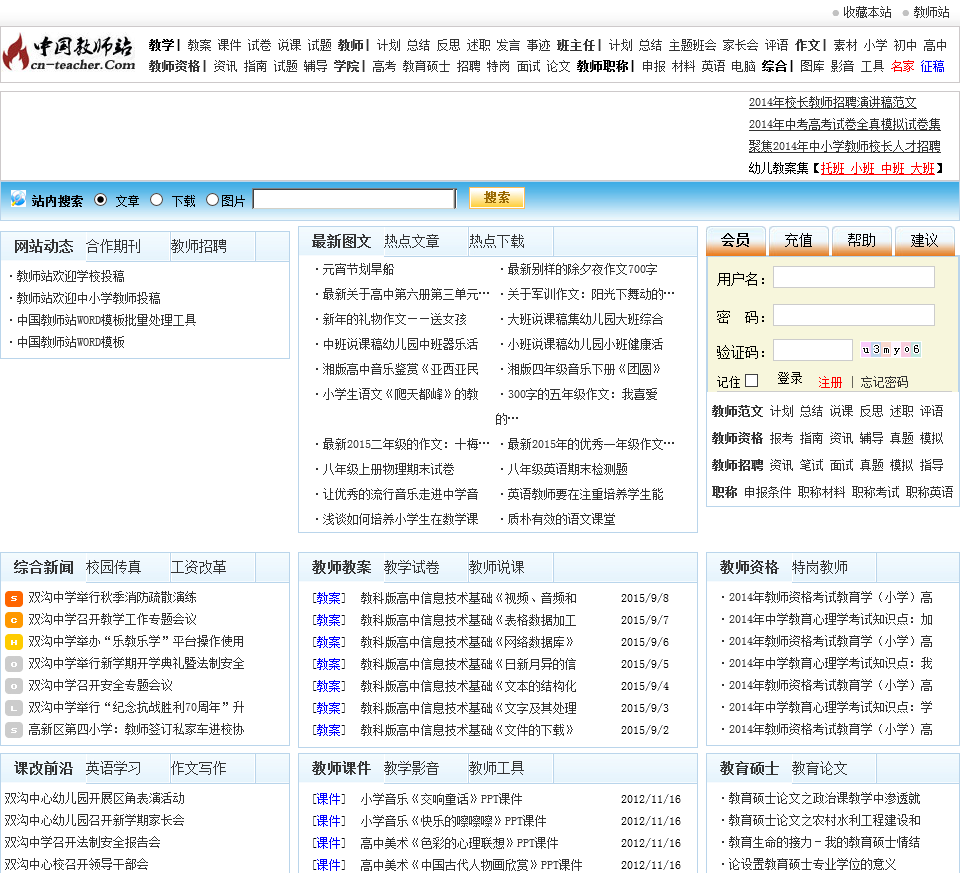
Task: Open 教育硕士论文之政治课教学中渗透就 article
Action: pyautogui.click(x=824, y=798)
